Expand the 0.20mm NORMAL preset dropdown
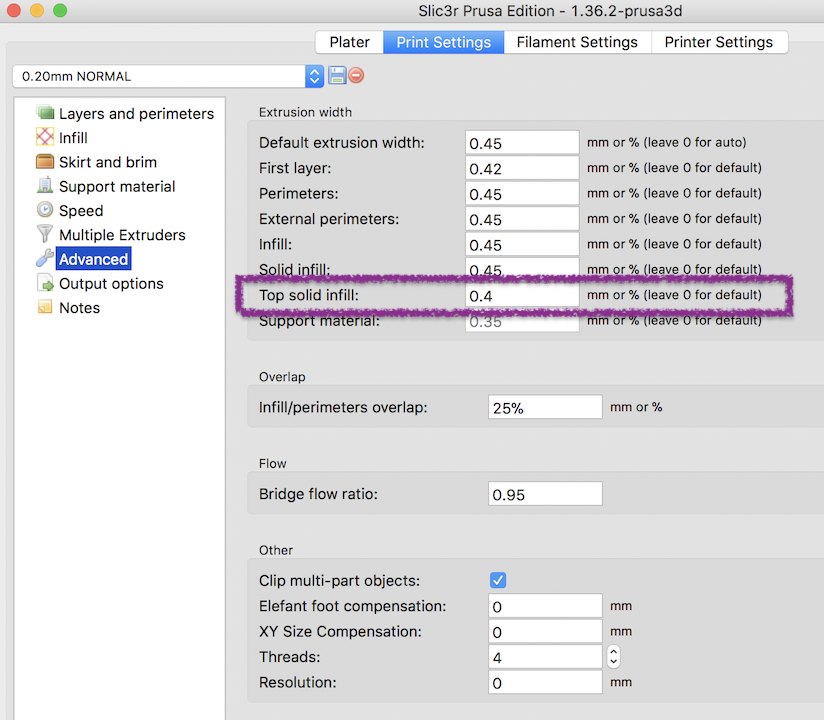This screenshot has height=720, width=824. 315,76
